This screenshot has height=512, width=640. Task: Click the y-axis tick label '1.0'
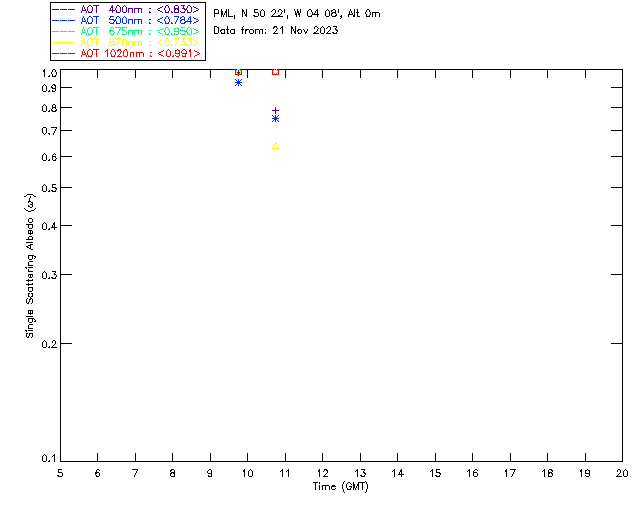point(49,73)
